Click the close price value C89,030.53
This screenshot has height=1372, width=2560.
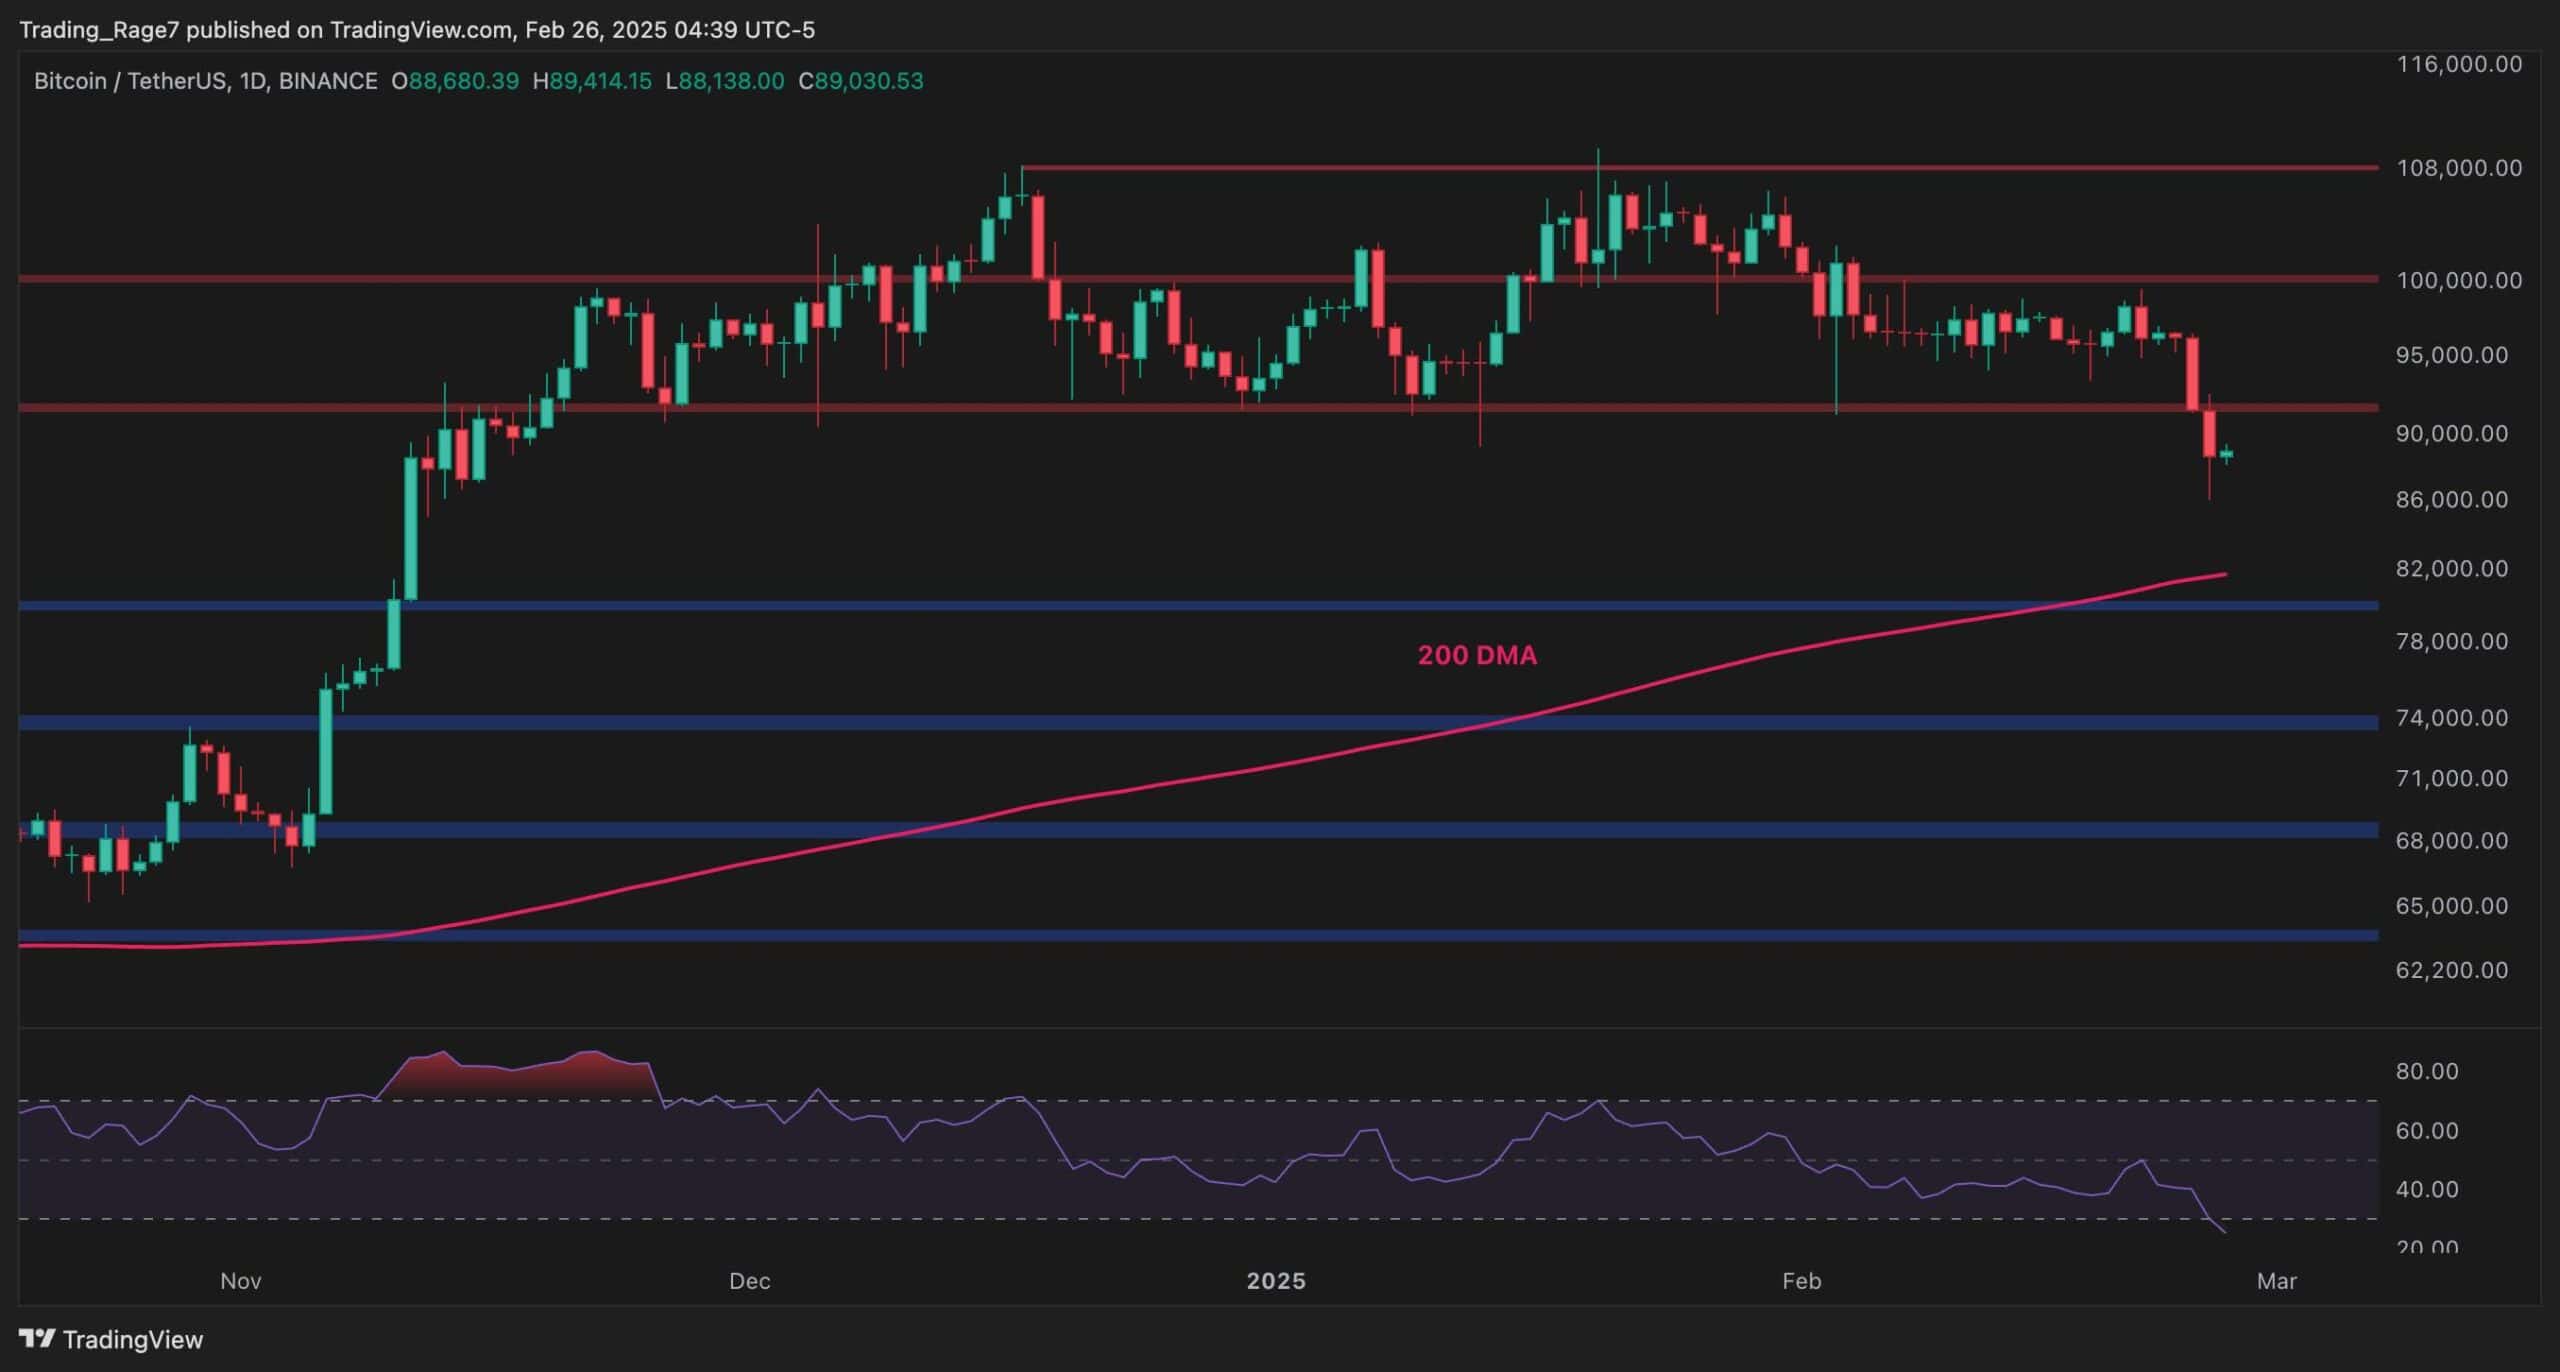(x=861, y=81)
